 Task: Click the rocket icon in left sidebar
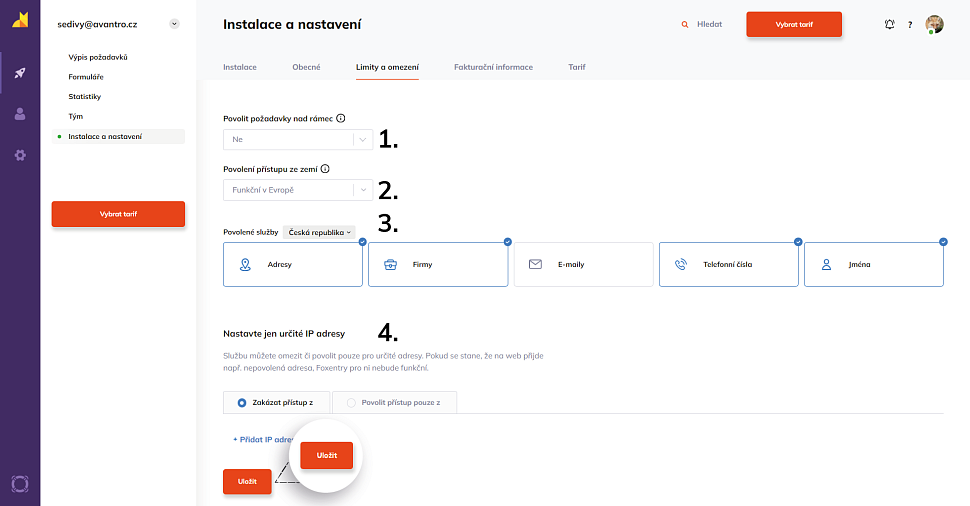pos(20,73)
